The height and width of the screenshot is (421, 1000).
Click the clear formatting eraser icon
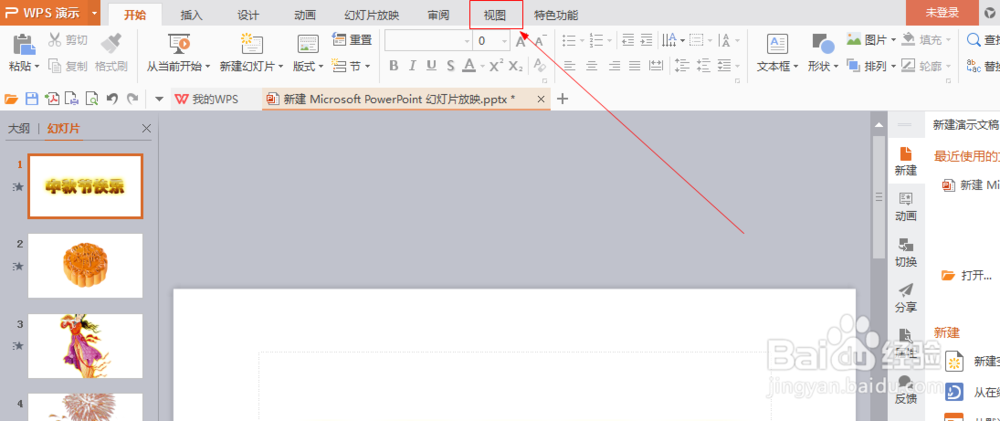[540, 65]
